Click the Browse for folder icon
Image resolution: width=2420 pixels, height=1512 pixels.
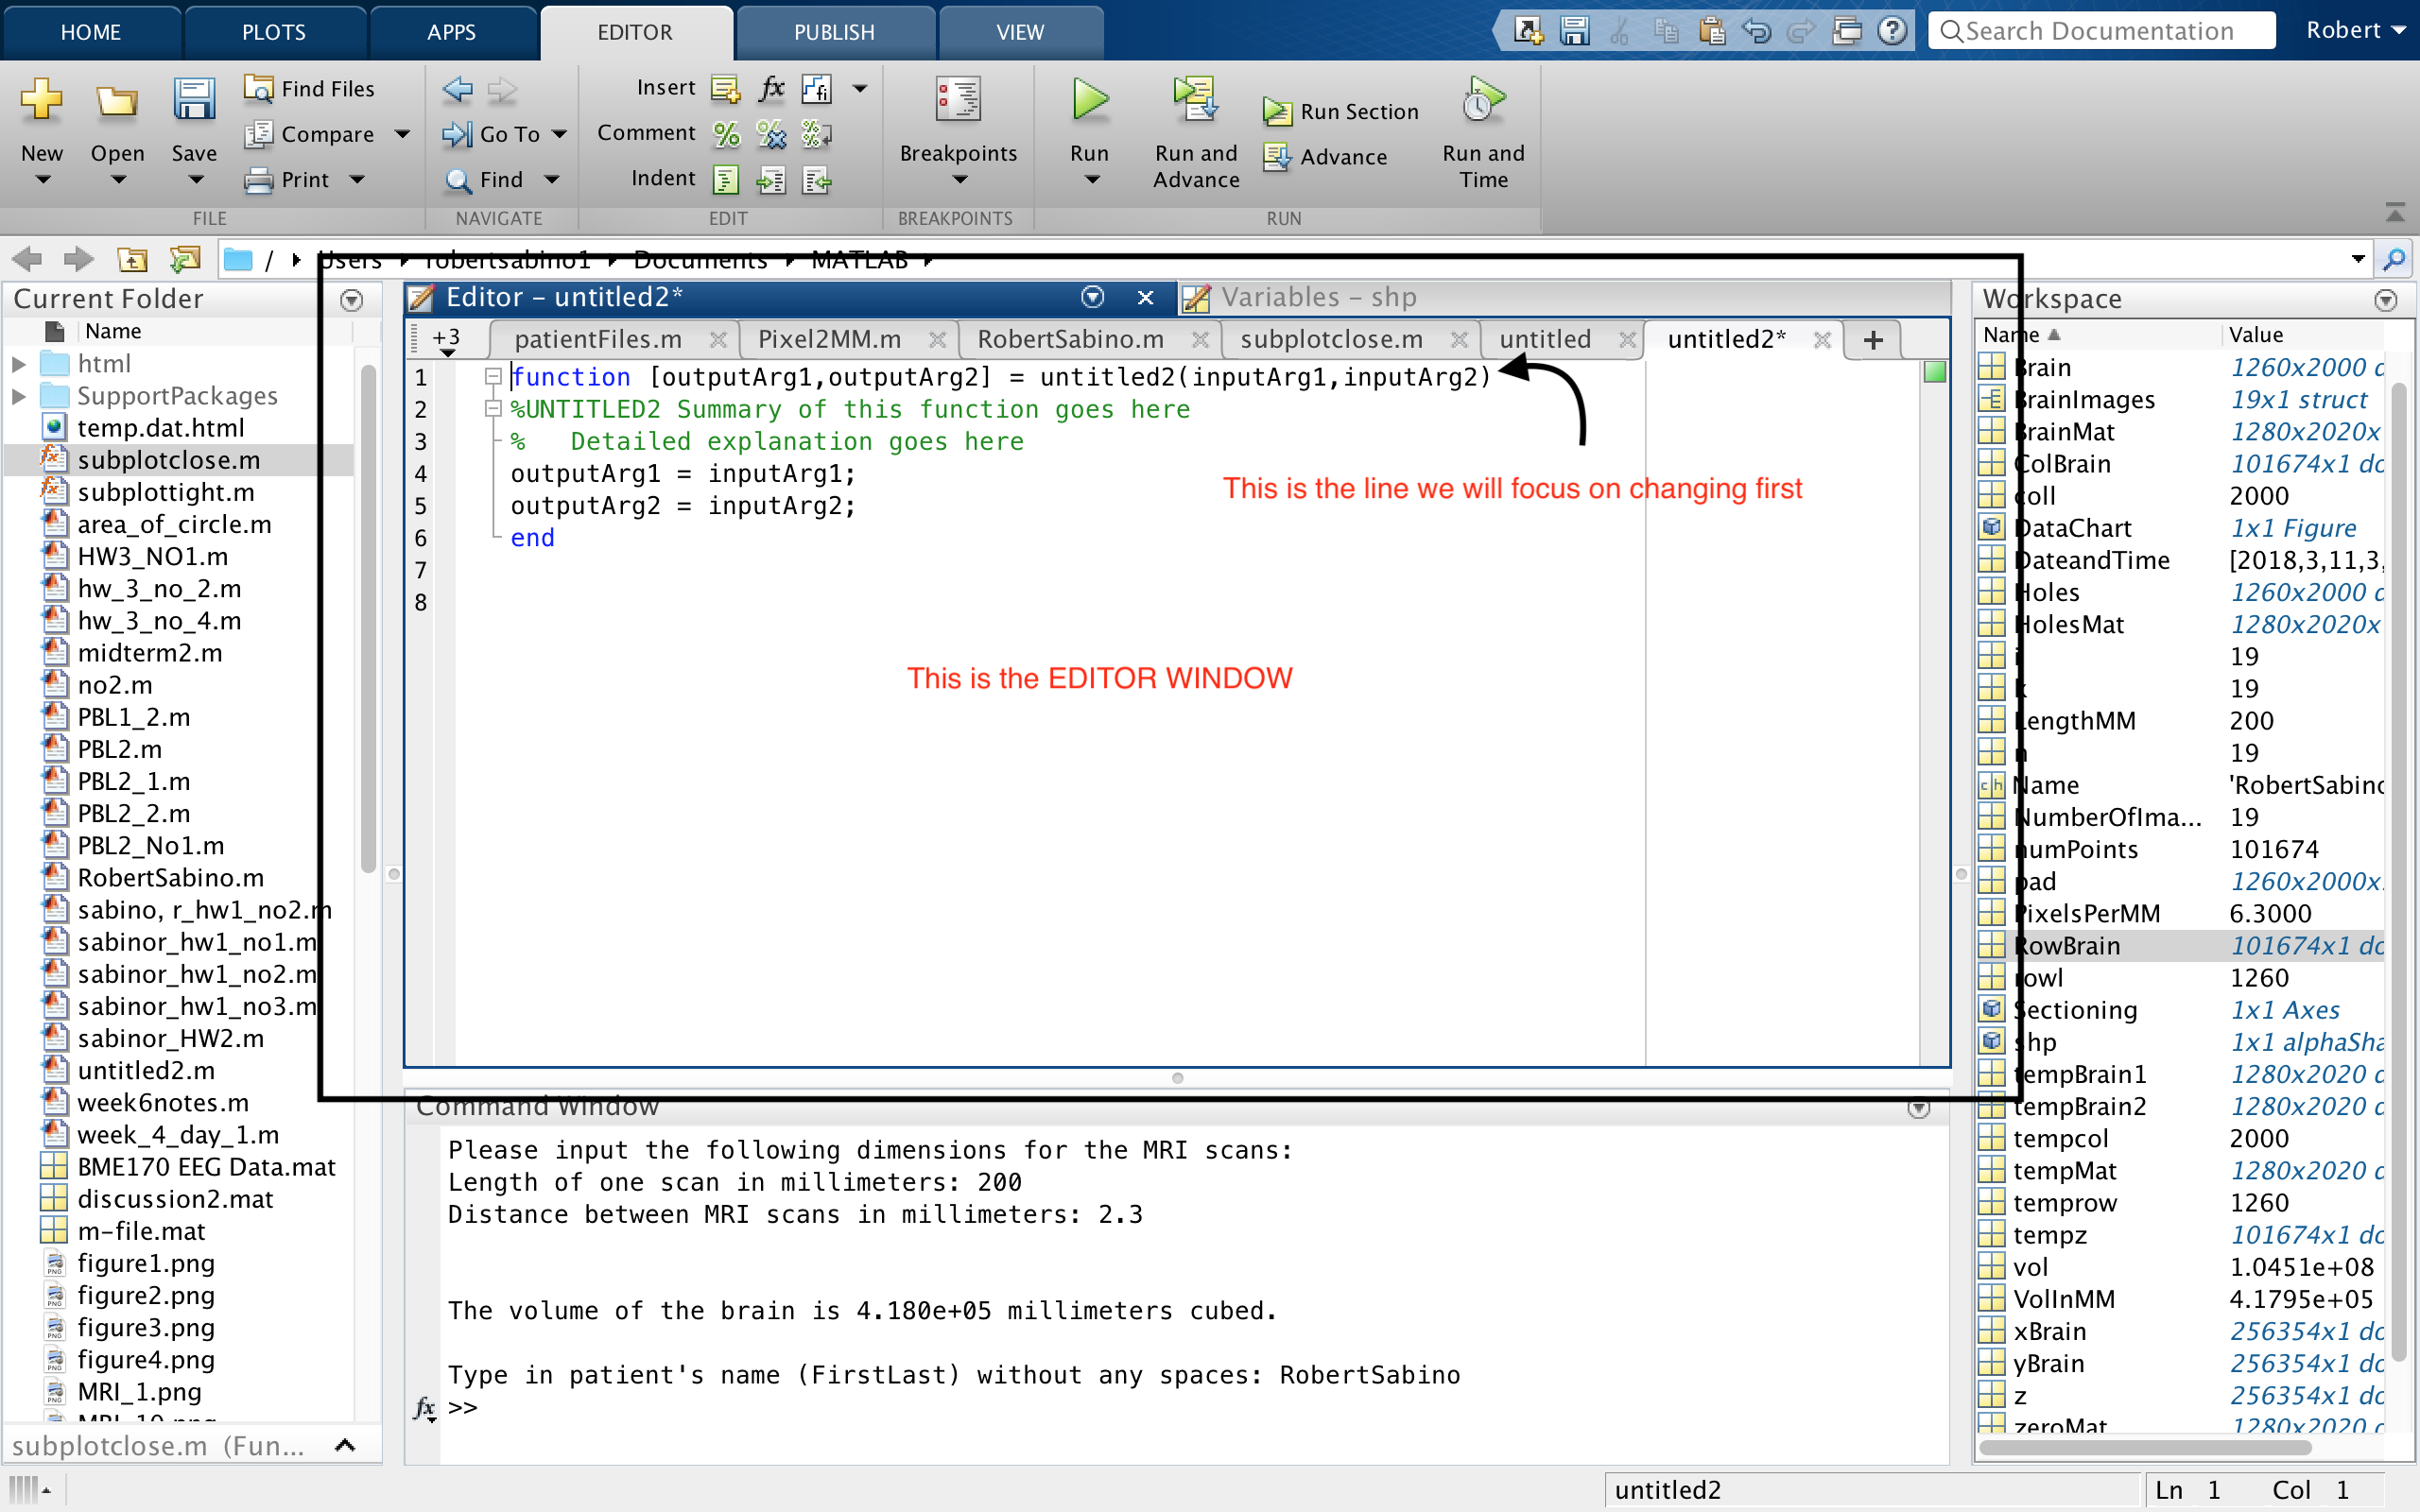tap(185, 260)
